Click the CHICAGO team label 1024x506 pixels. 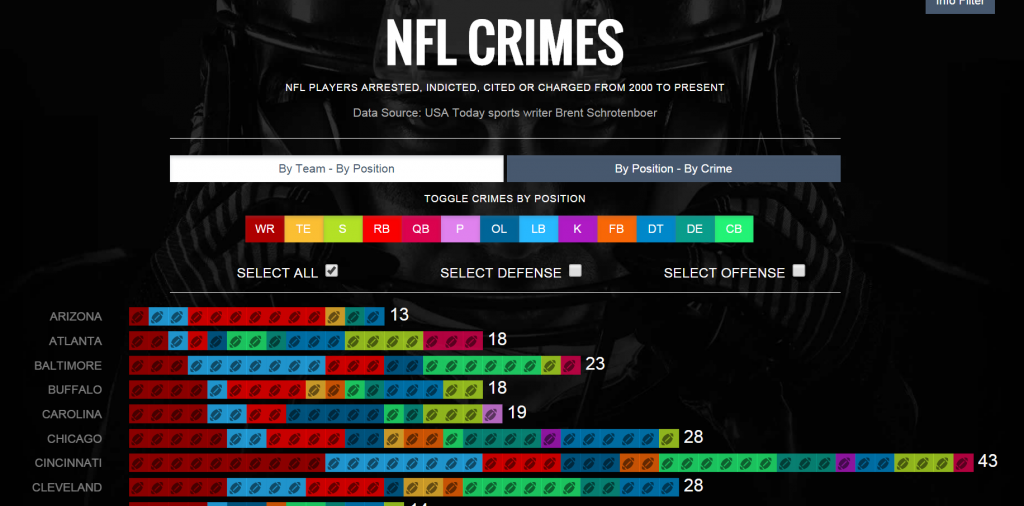tap(74, 439)
